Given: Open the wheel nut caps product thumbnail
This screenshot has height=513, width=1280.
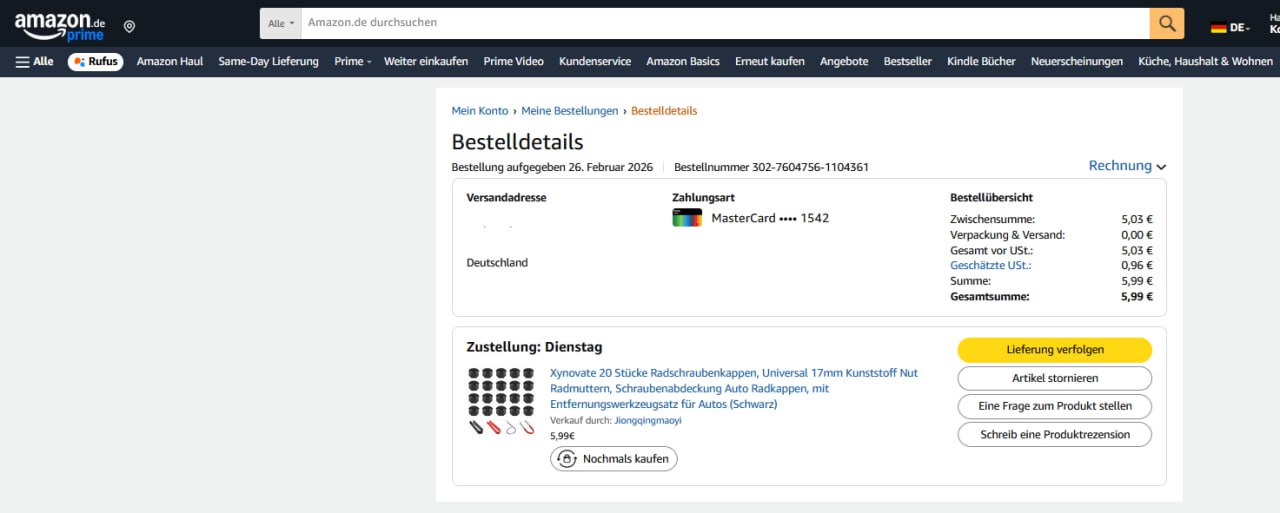Looking at the screenshot, I should [501, 400].
